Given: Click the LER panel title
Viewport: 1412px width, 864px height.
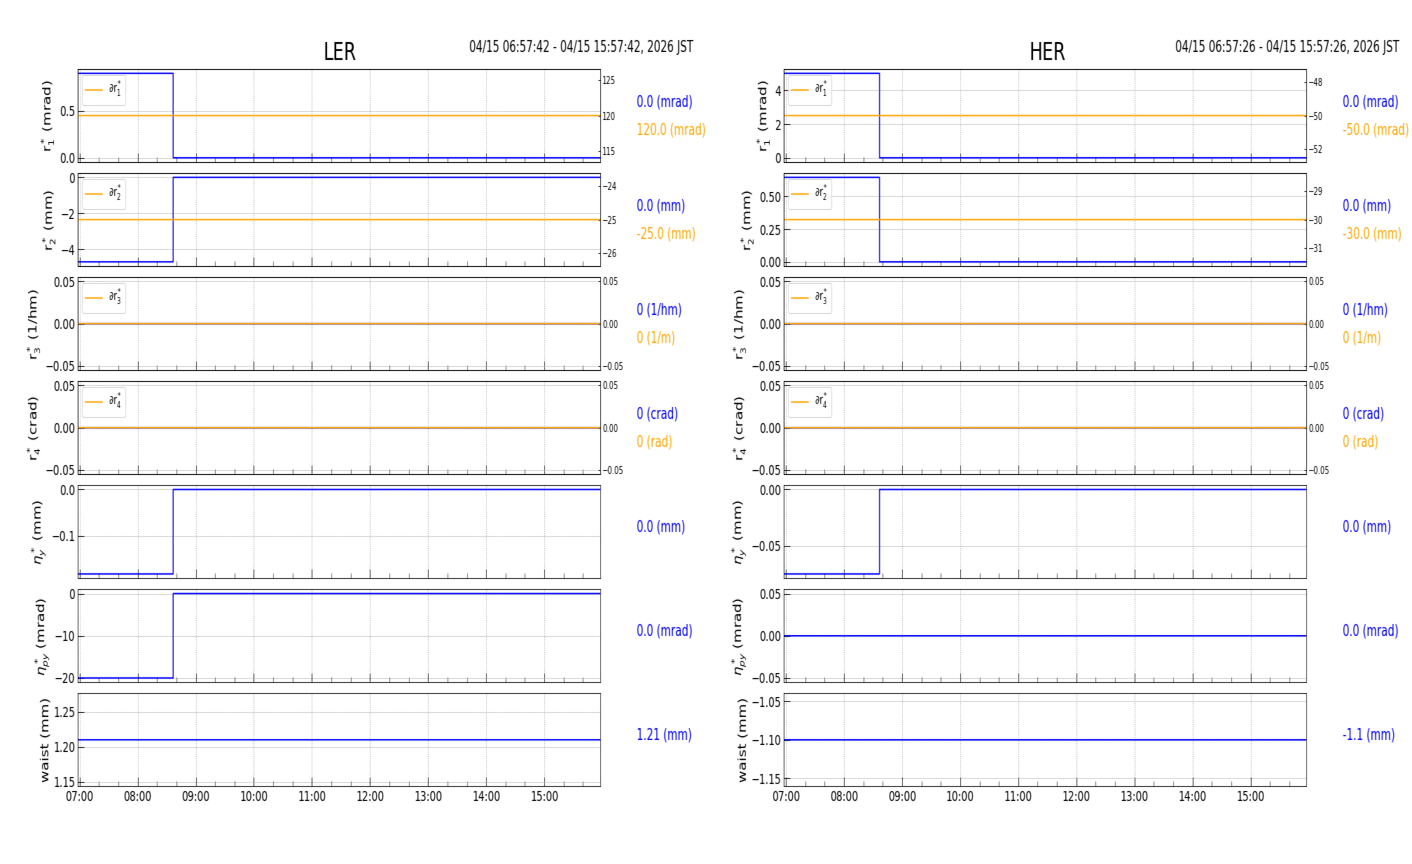Looking at the screenshot, I should [339, 52].
